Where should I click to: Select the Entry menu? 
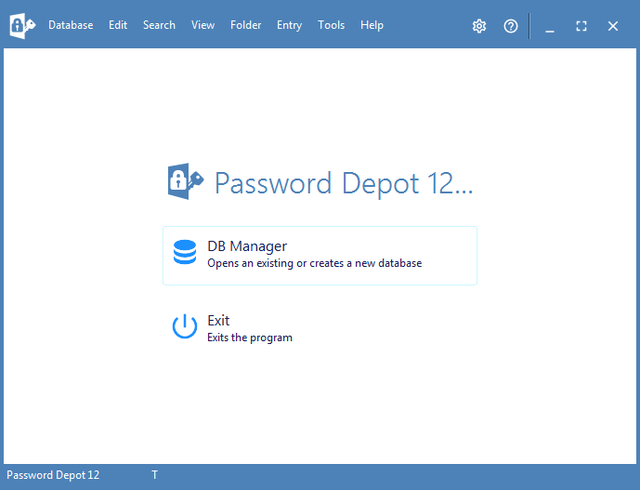(289, 25)
